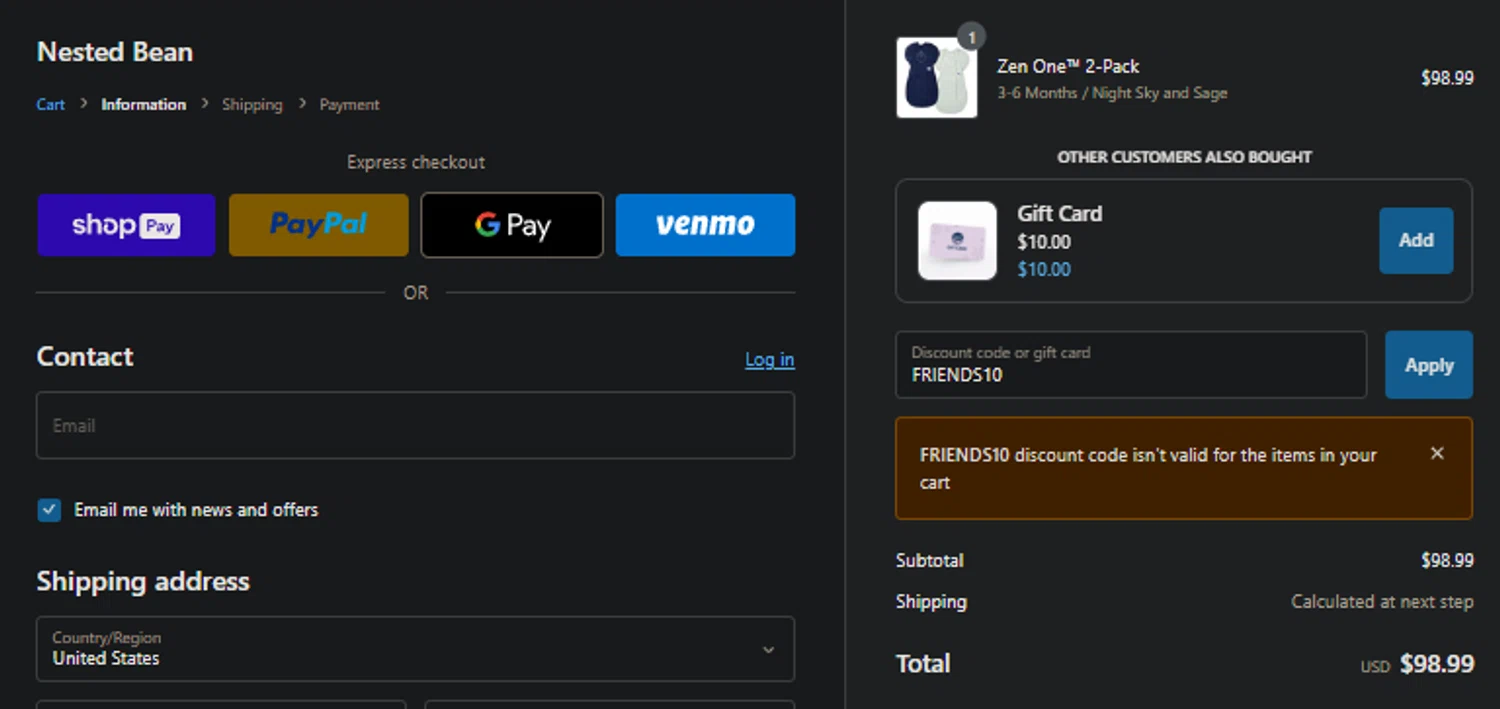Select Google Pay express checkout
The height and width of the screenshot is (709, 1500).
[512, 225]
